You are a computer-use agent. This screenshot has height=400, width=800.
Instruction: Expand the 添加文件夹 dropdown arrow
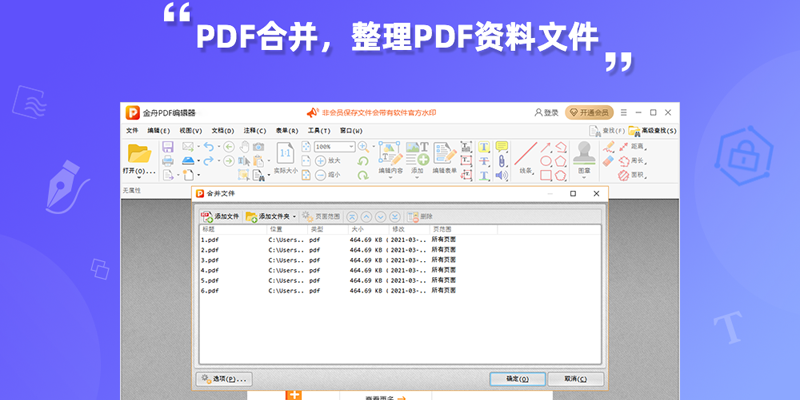(294, 217)
